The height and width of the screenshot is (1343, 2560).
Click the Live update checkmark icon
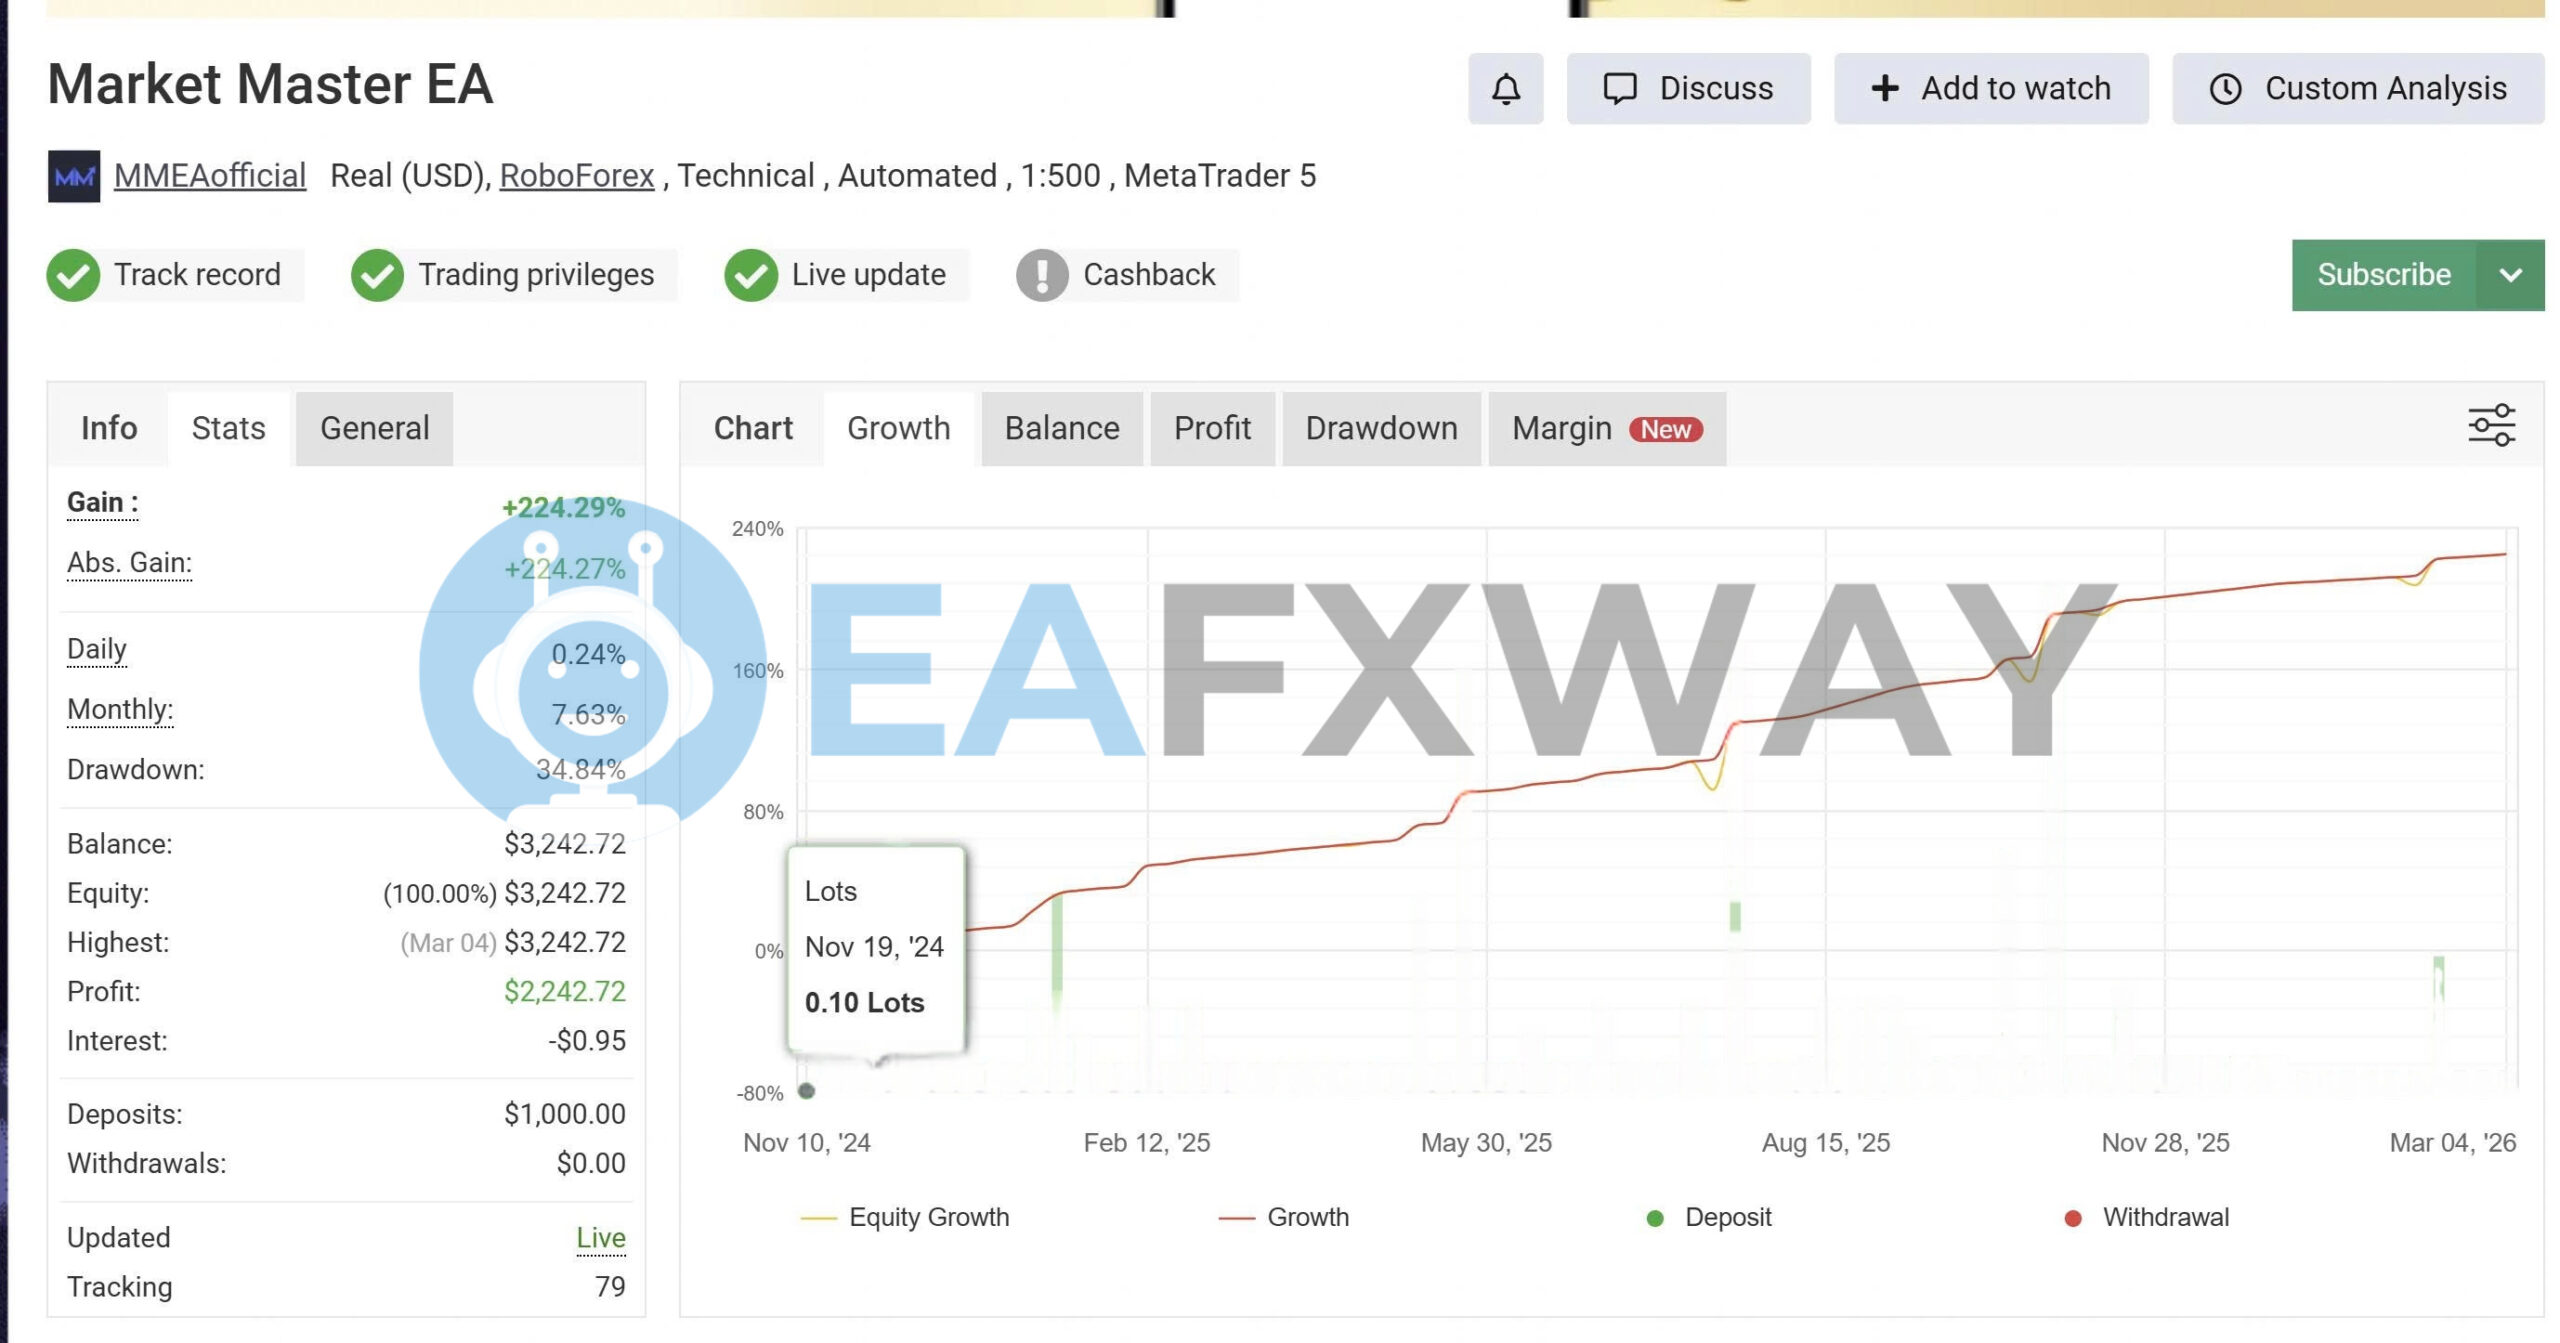pos(751,275)
